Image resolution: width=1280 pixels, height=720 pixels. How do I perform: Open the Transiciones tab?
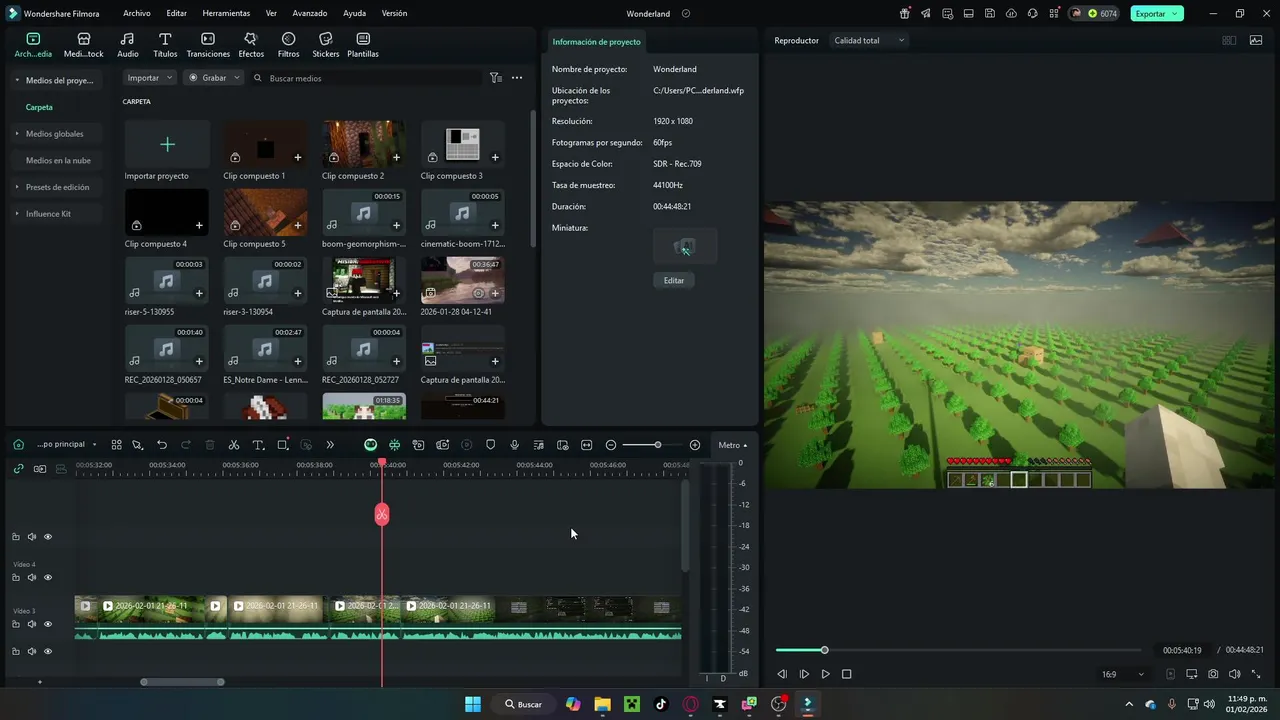pyautogui.click(x=208, y=45)
